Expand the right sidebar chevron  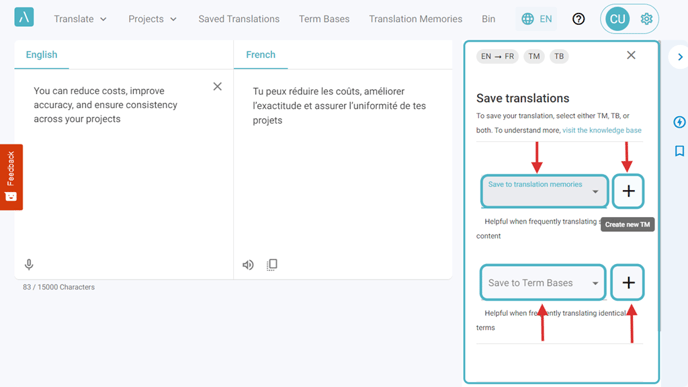[x=680, y=57]
